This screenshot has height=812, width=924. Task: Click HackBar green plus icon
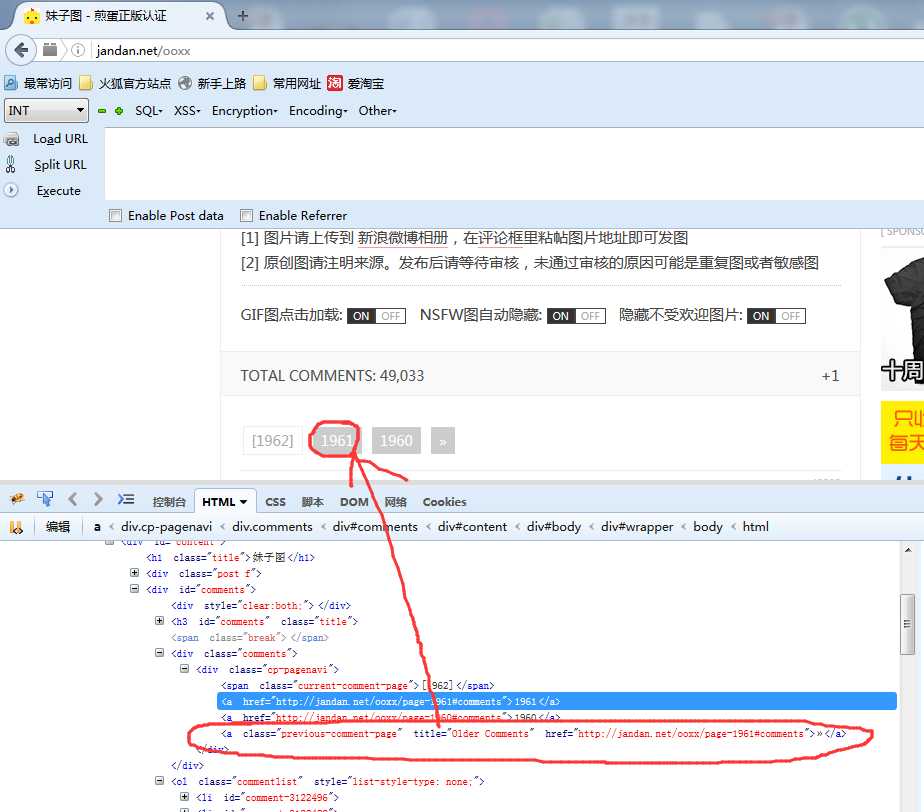[x=119, y=111]
